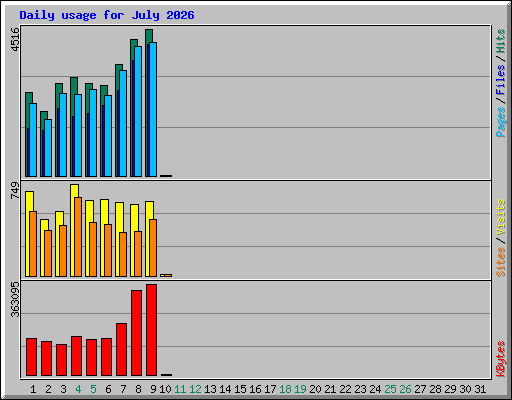This screenshot has height=400, width=512.
Task: Click green day 4 on the x-axis
Action: point(78,389)
